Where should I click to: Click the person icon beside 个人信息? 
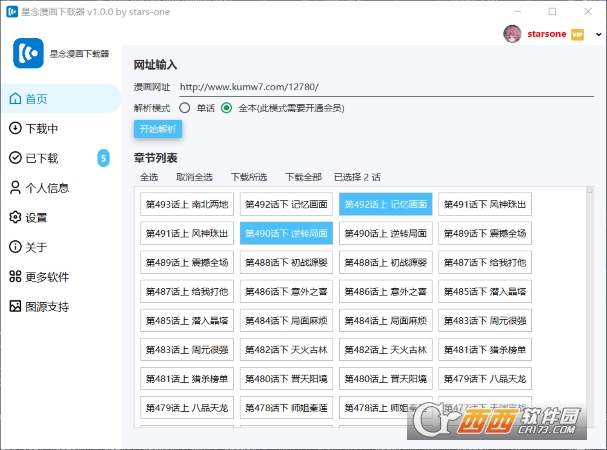pos(15,188)
